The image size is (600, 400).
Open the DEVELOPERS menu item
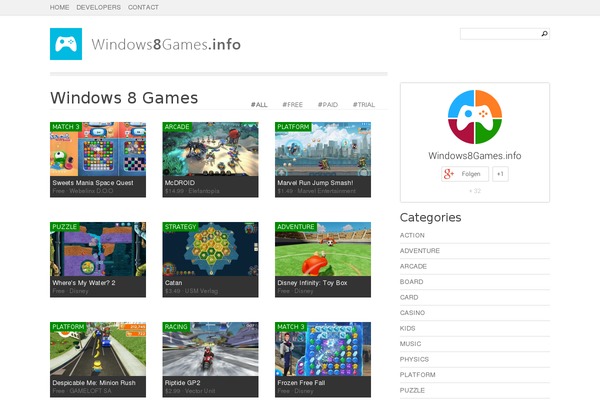(x=98, y=7)
